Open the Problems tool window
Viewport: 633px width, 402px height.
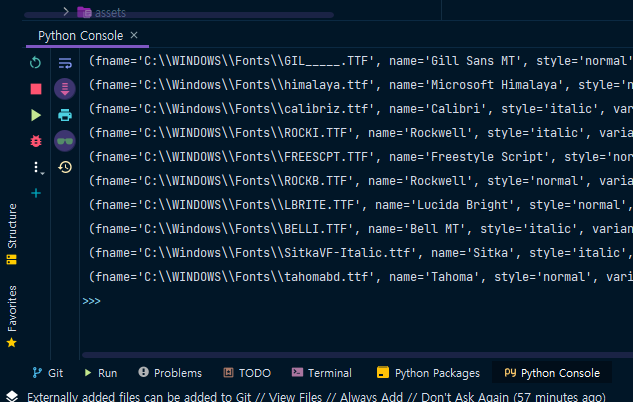(170, 373)
